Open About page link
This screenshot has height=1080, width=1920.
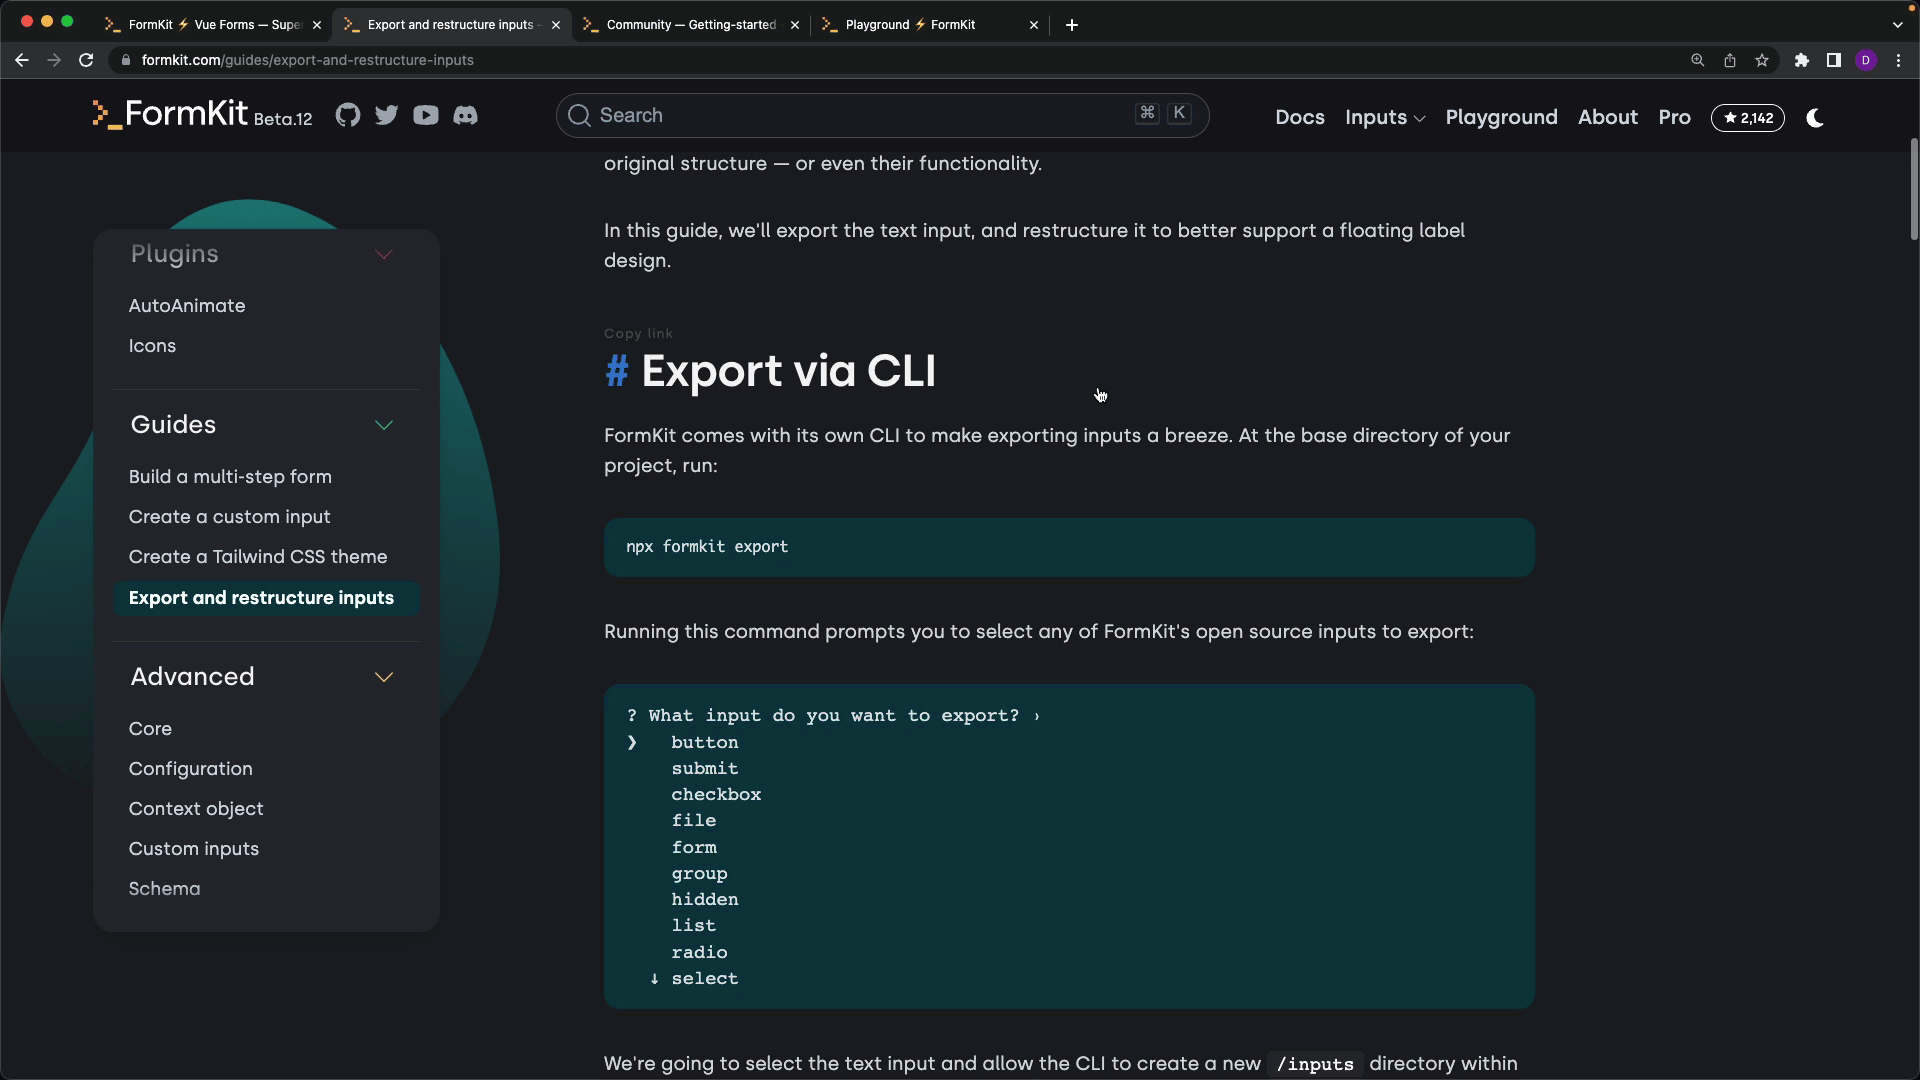1607,118
